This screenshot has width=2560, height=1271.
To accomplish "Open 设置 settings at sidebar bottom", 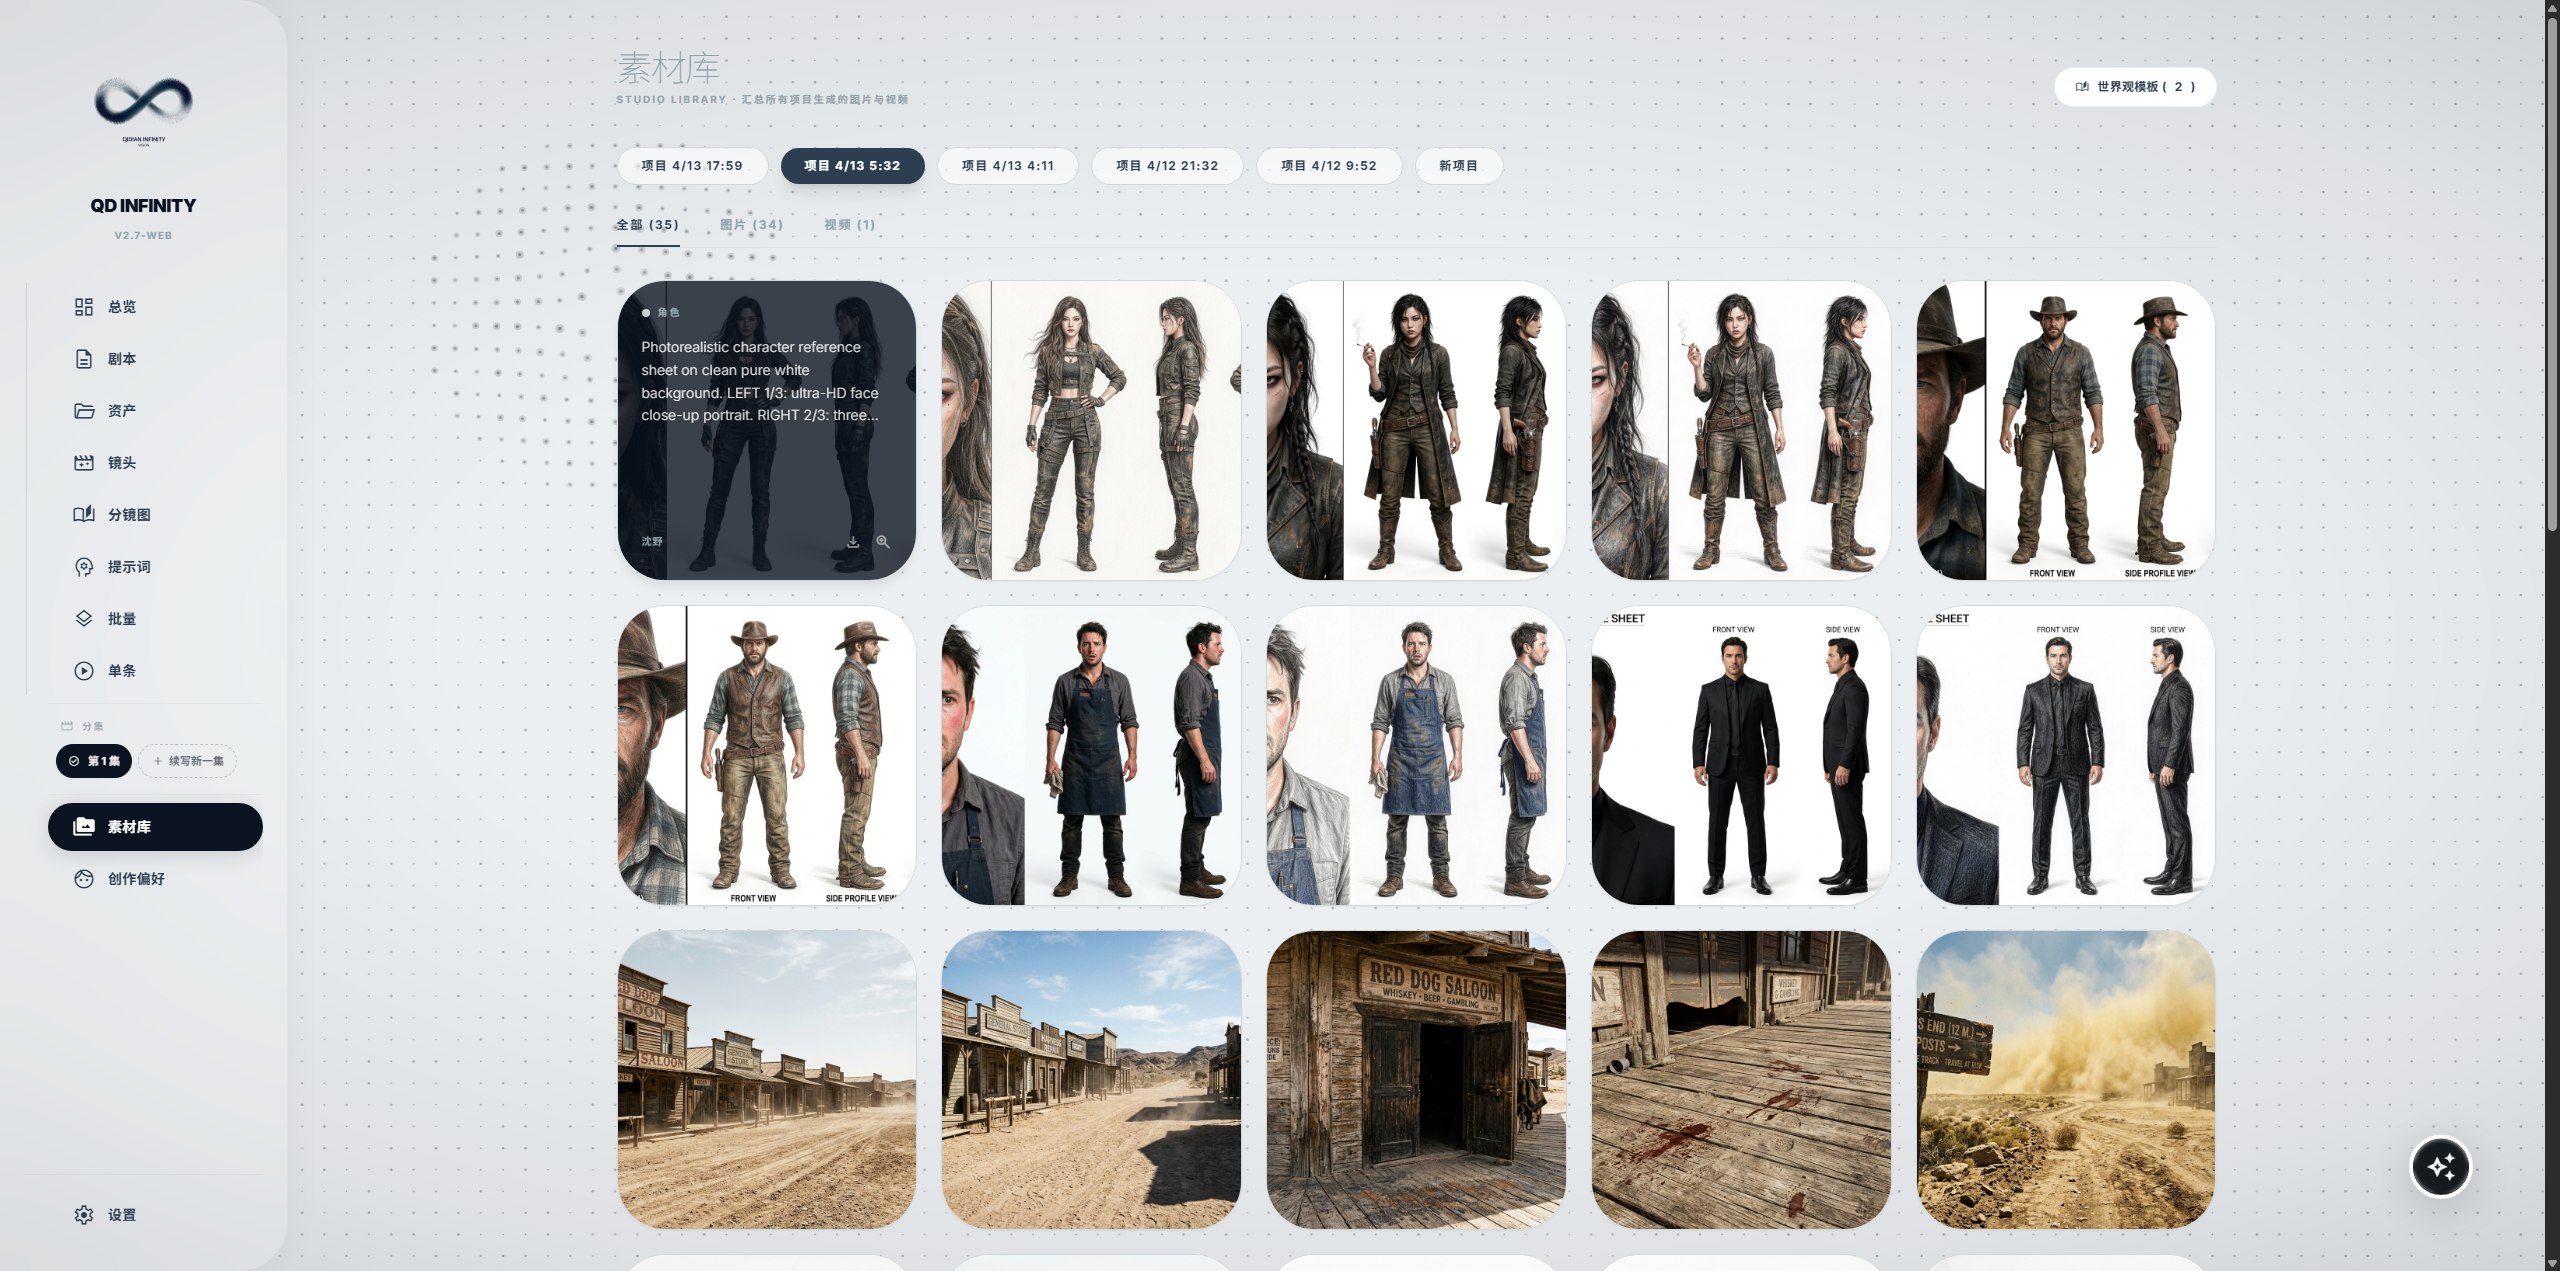I will point(121,1215).
